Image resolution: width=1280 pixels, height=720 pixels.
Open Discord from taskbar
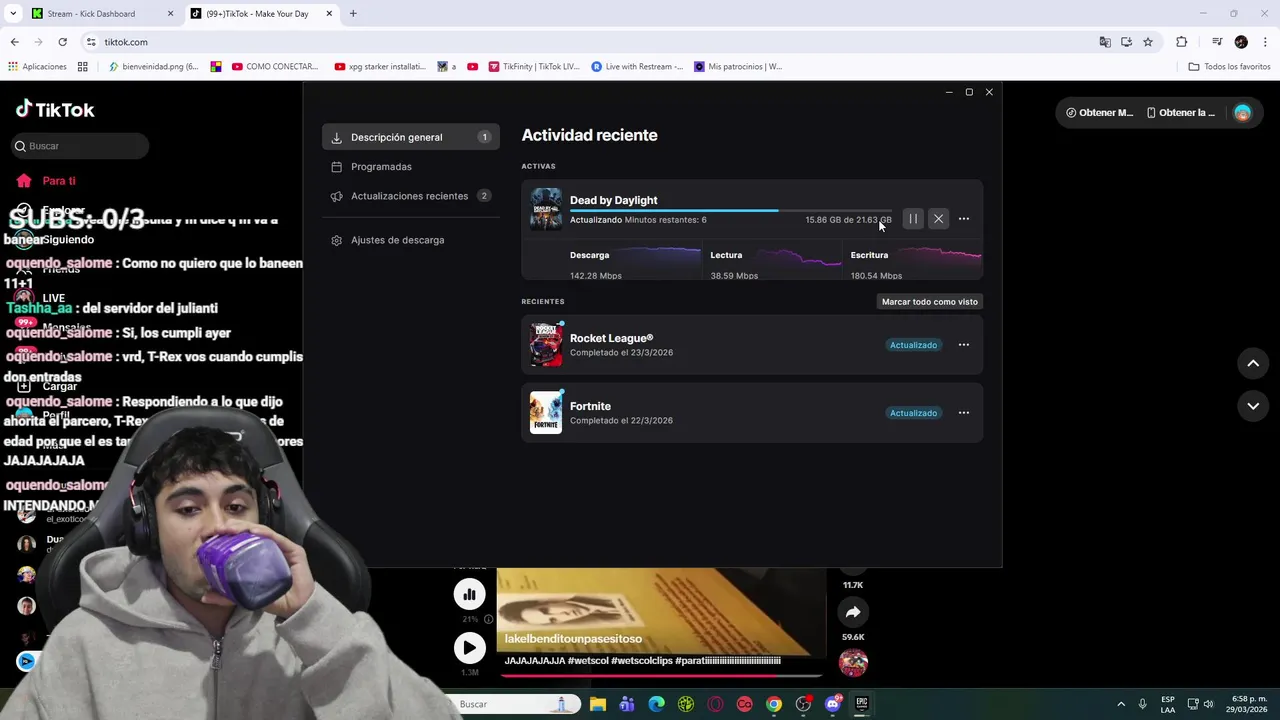833,704
